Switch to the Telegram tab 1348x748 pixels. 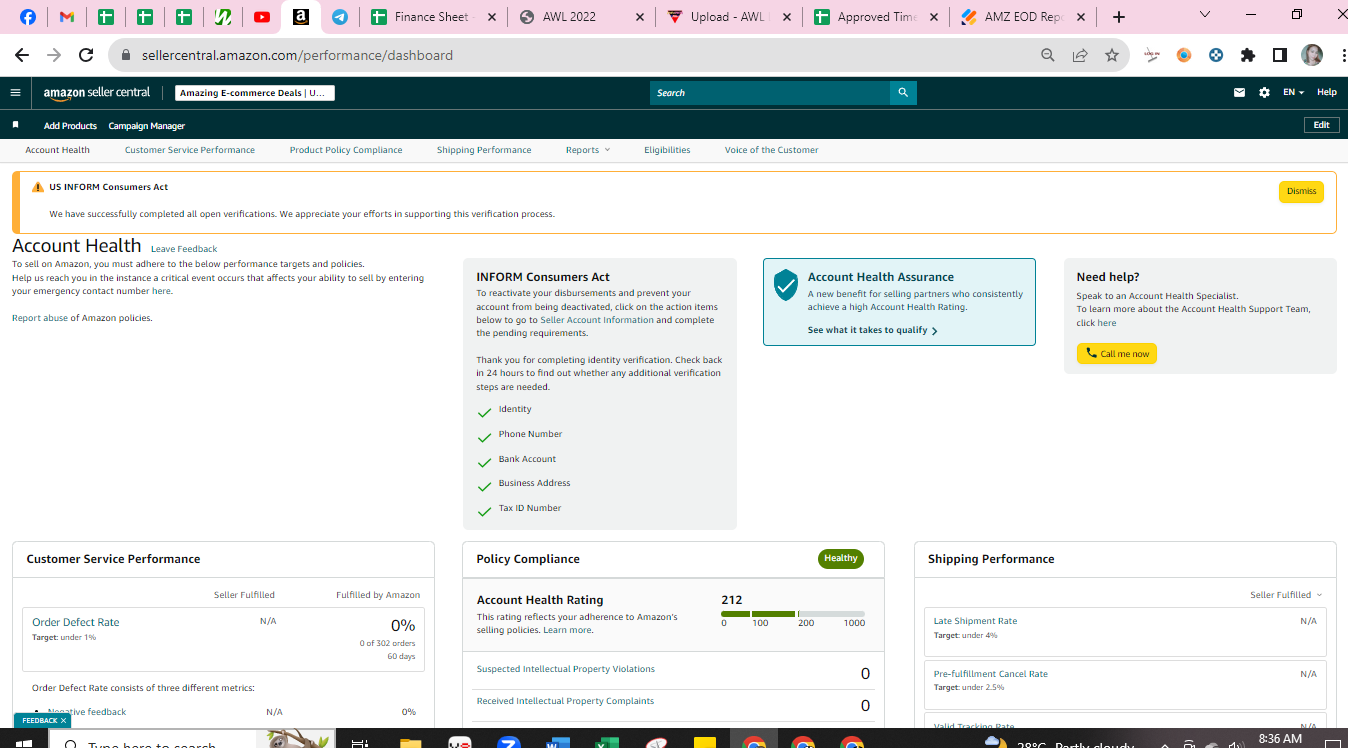[x=340, y=17]
